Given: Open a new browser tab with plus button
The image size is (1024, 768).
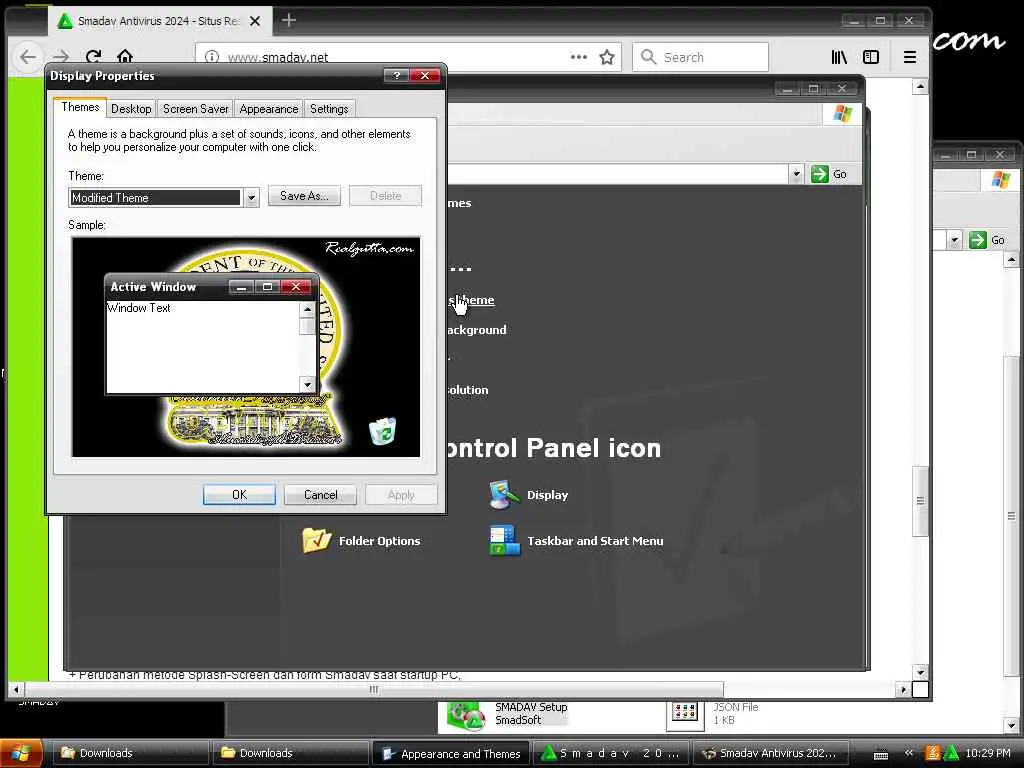Looking at the screenshot, I should 289,20.
